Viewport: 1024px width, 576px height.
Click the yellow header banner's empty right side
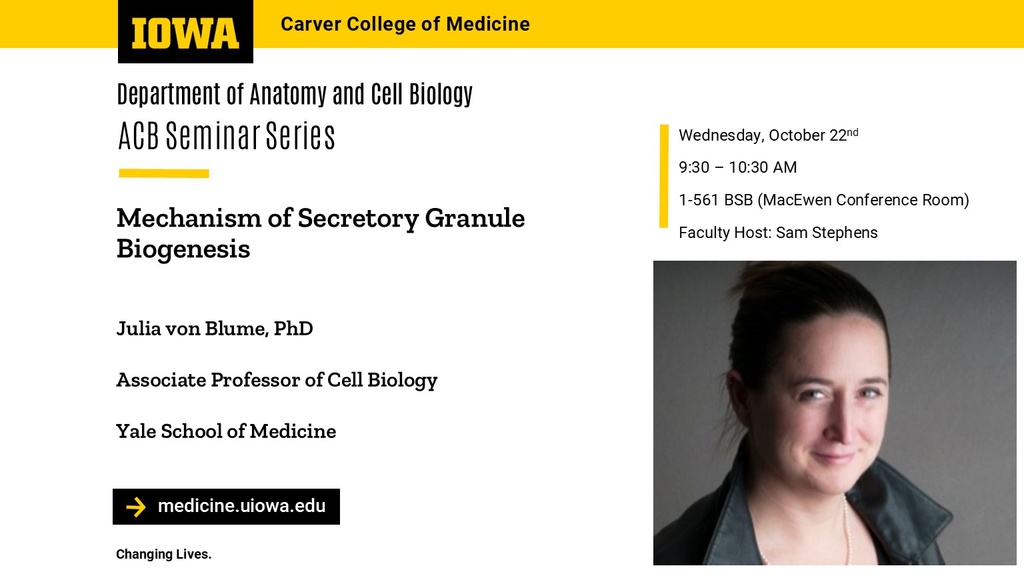click(x=800, y=24)
